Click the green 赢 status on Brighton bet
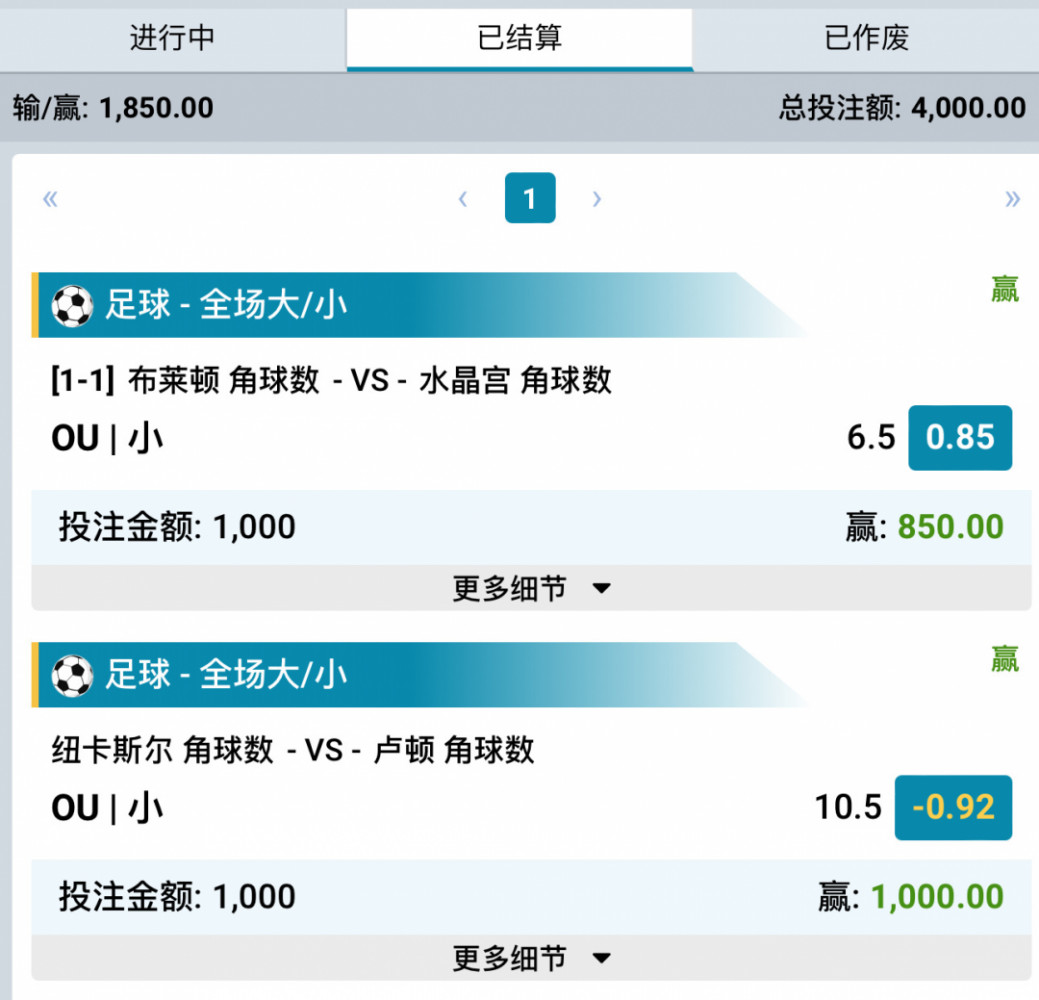1039x1000 pixels. pyautogui.click(x=1005, y=289)
